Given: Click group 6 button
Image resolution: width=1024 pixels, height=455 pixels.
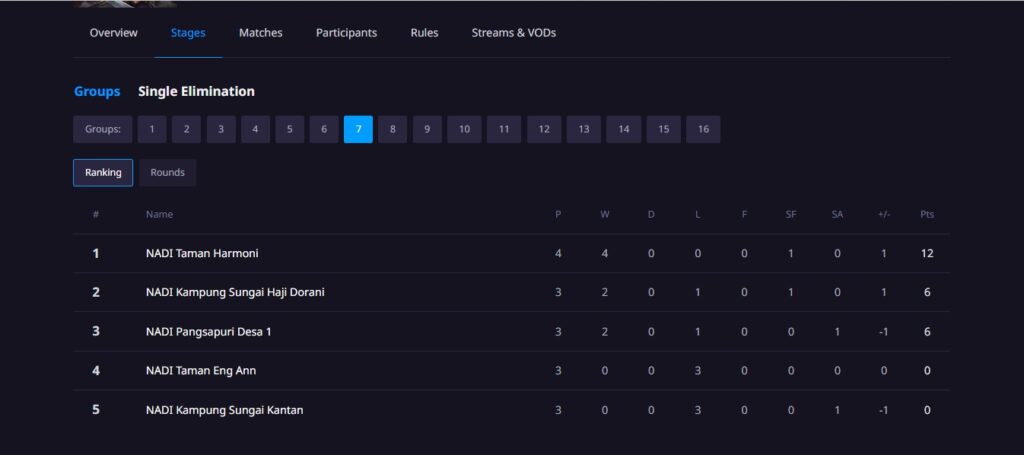Looking at the screenshot, I should (324, 130).
